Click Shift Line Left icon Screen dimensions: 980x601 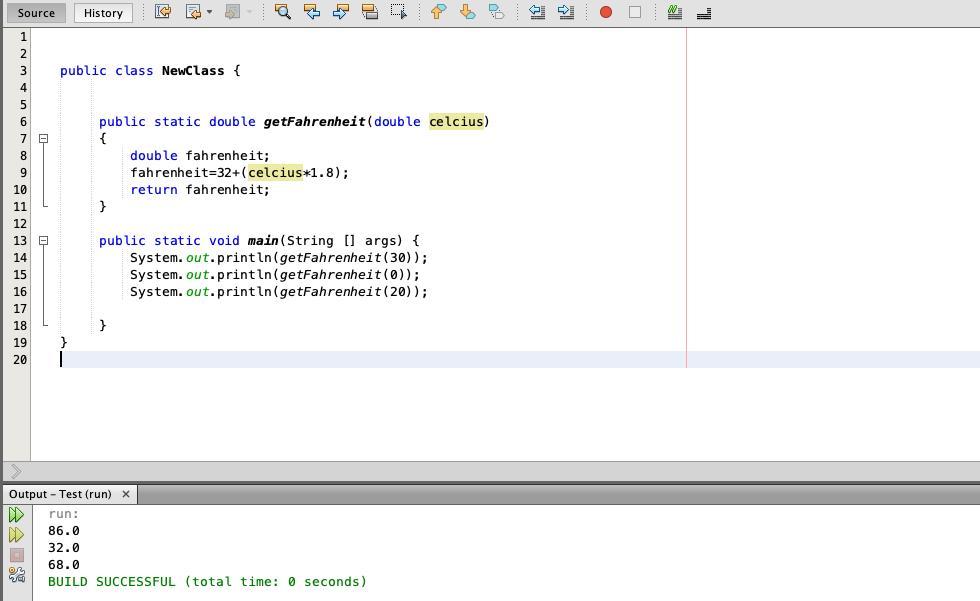tap(537, 12)
